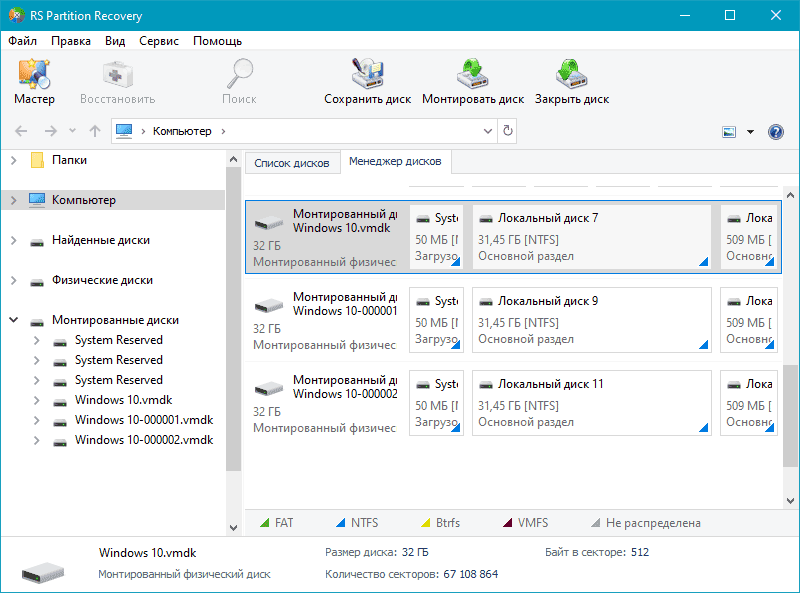Expand Windows 10.vmdk tree node
Screen dimensions: 800x593
(x=36, y=400)
